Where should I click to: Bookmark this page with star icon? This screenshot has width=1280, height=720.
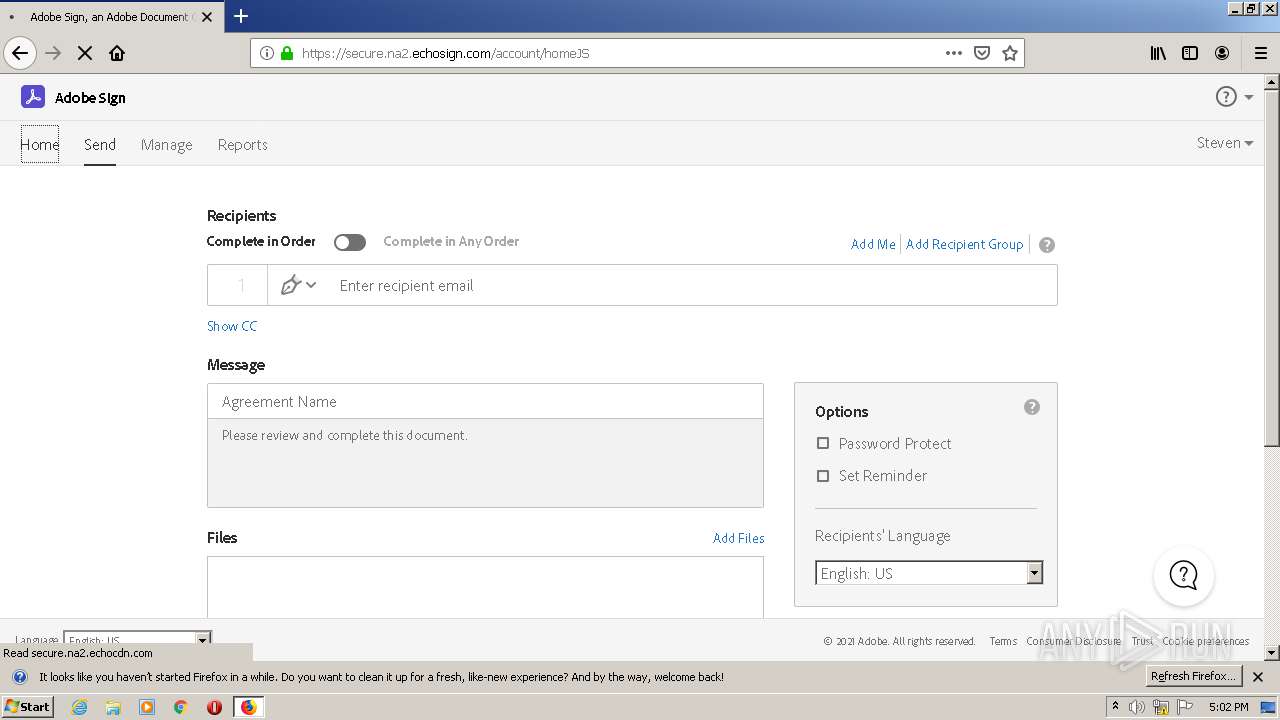[x=1010, y=53]
